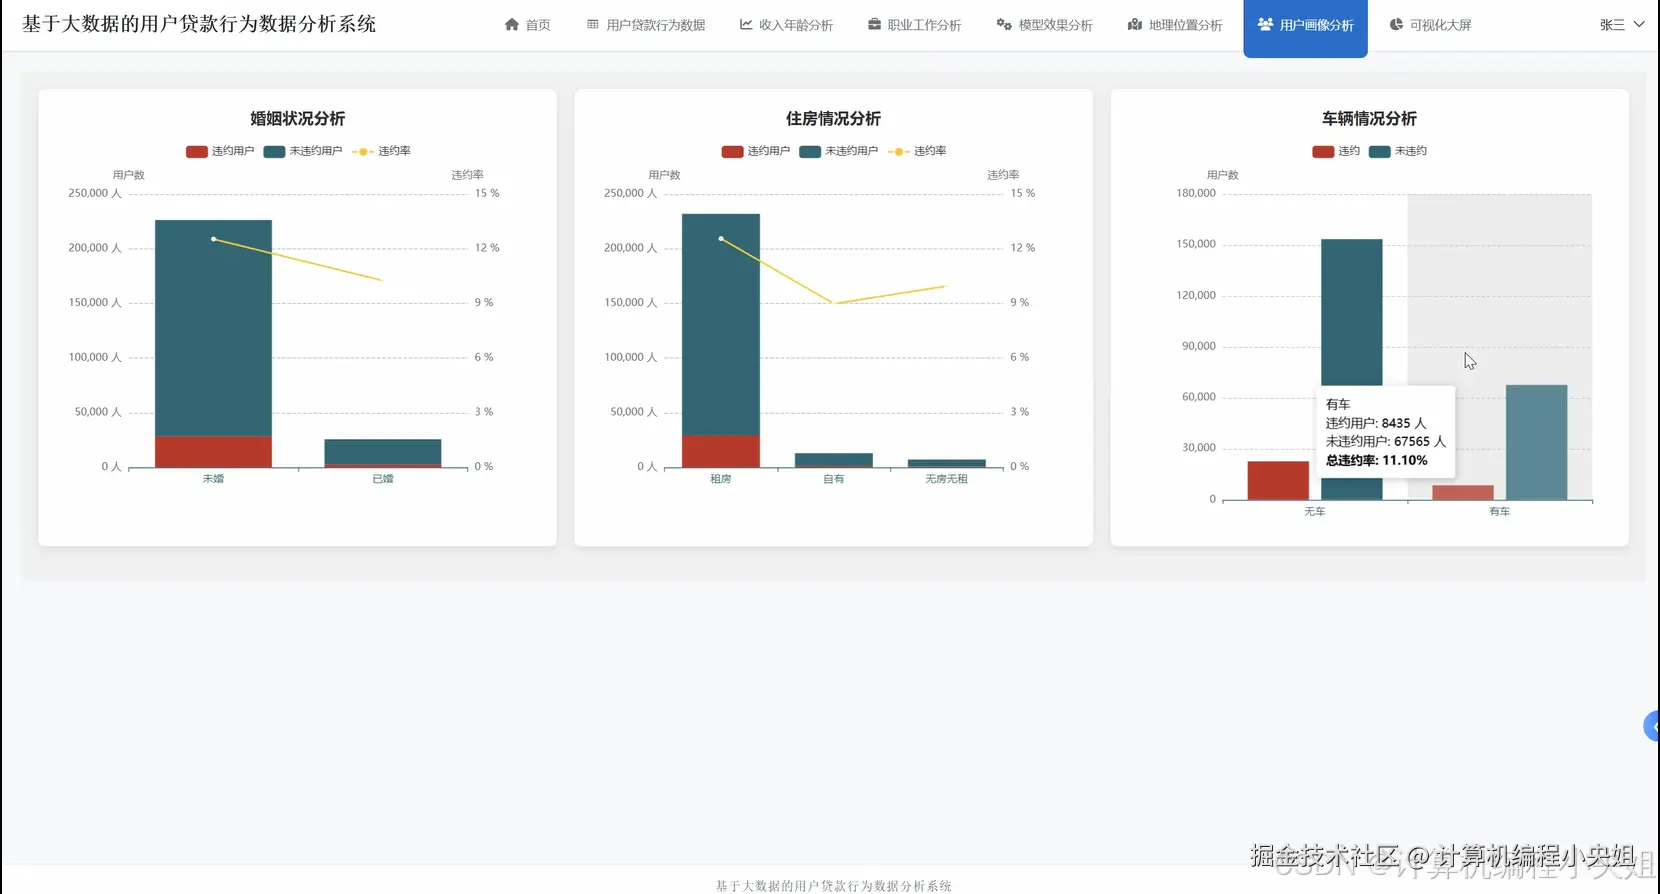
Task: Click the pie chart icon beside 可视化大屏
Action: point(1396,24)
